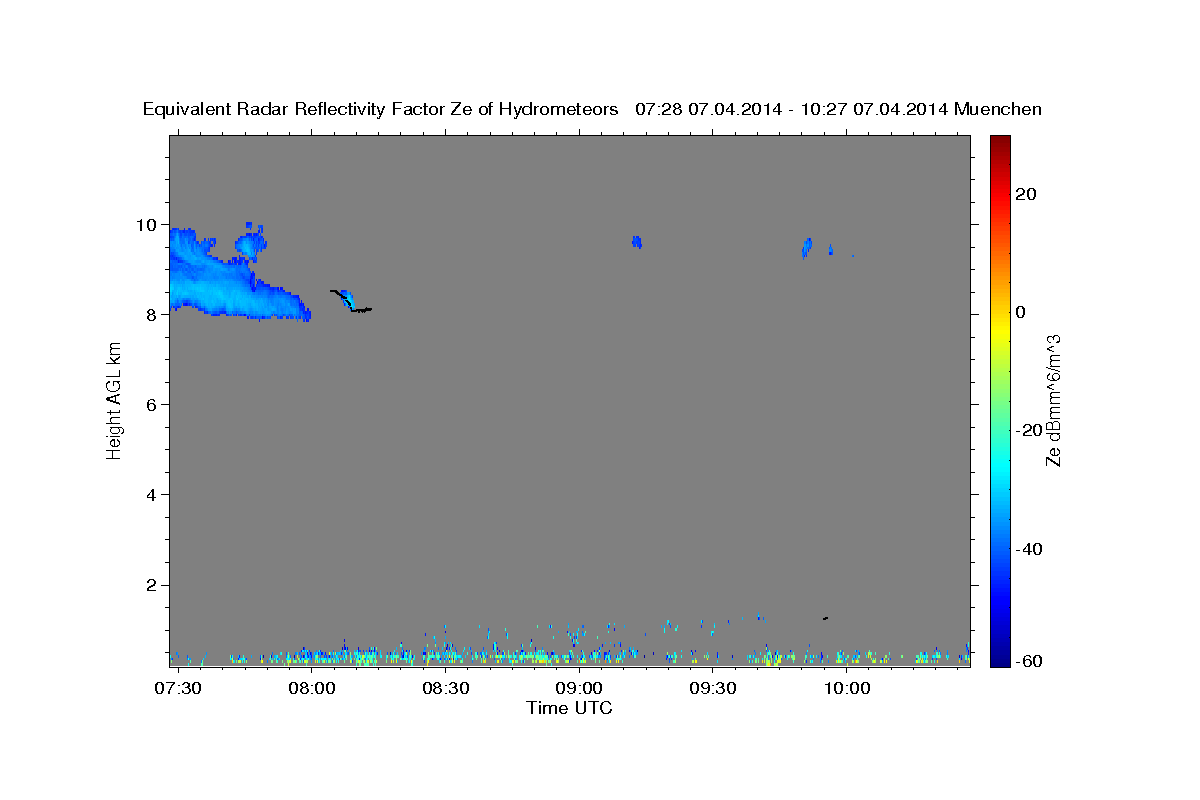Click the x-axis tick label '10:00'
Image resolution: width=1200 pixels, height=800 pixels.
click(848, 689)
